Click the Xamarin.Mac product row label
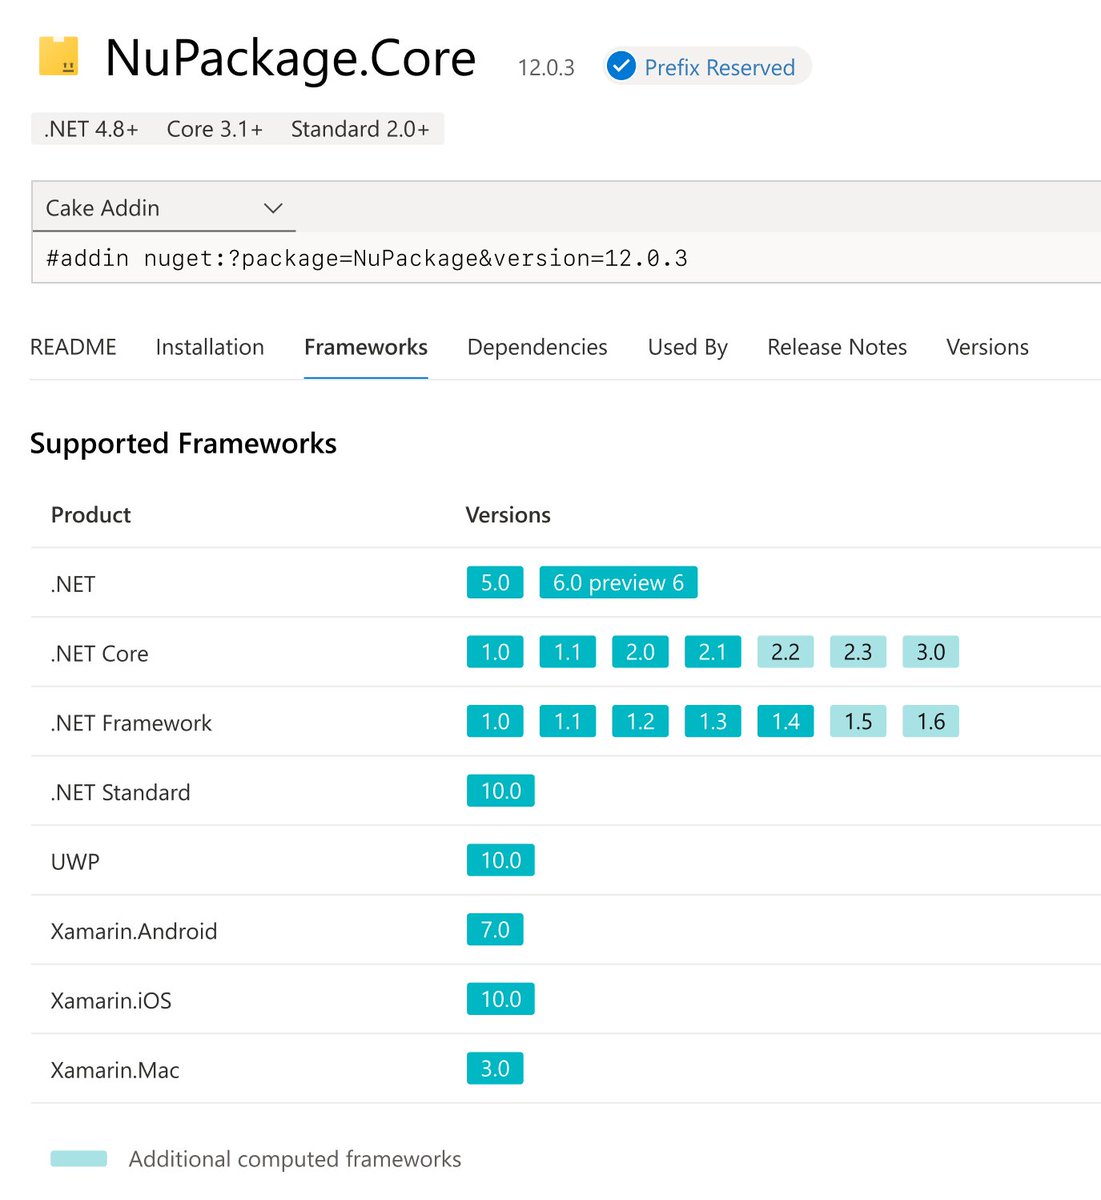Image resolution: width=1101 pixels, height=1200 pixels. [115, 1070]
